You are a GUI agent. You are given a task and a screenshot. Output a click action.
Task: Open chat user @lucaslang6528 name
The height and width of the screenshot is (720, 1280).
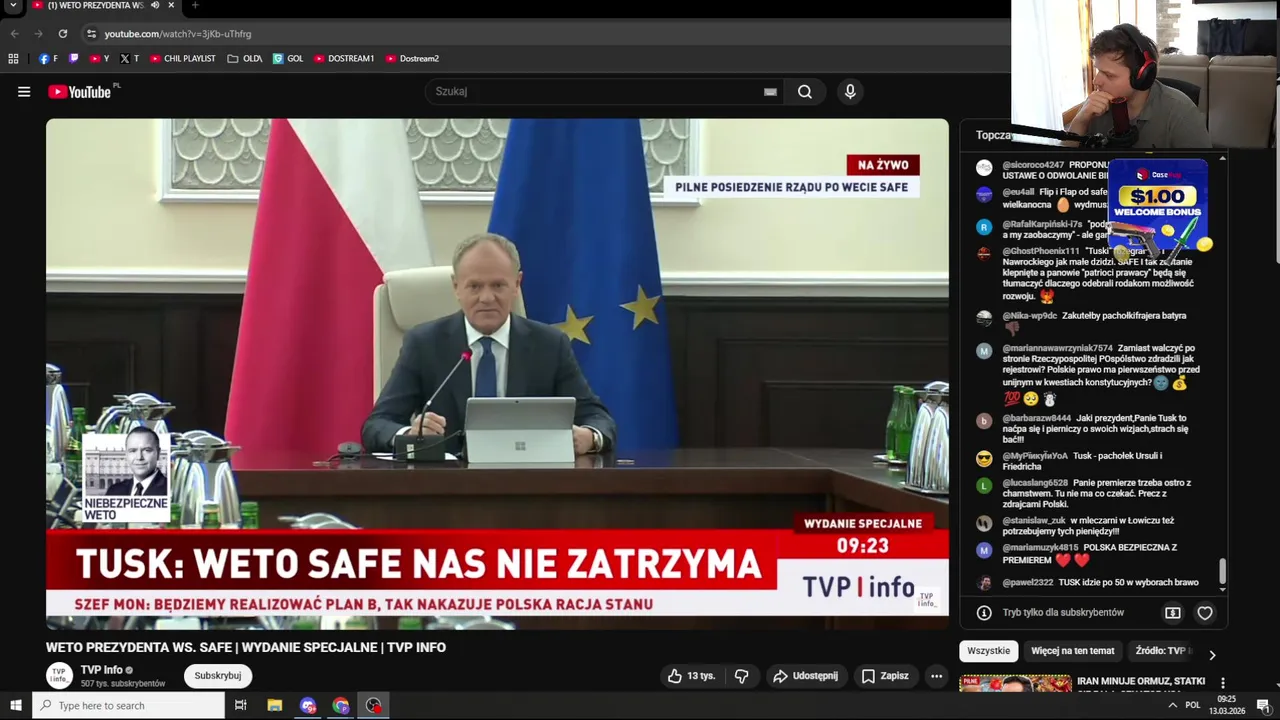pos(1035,483)
